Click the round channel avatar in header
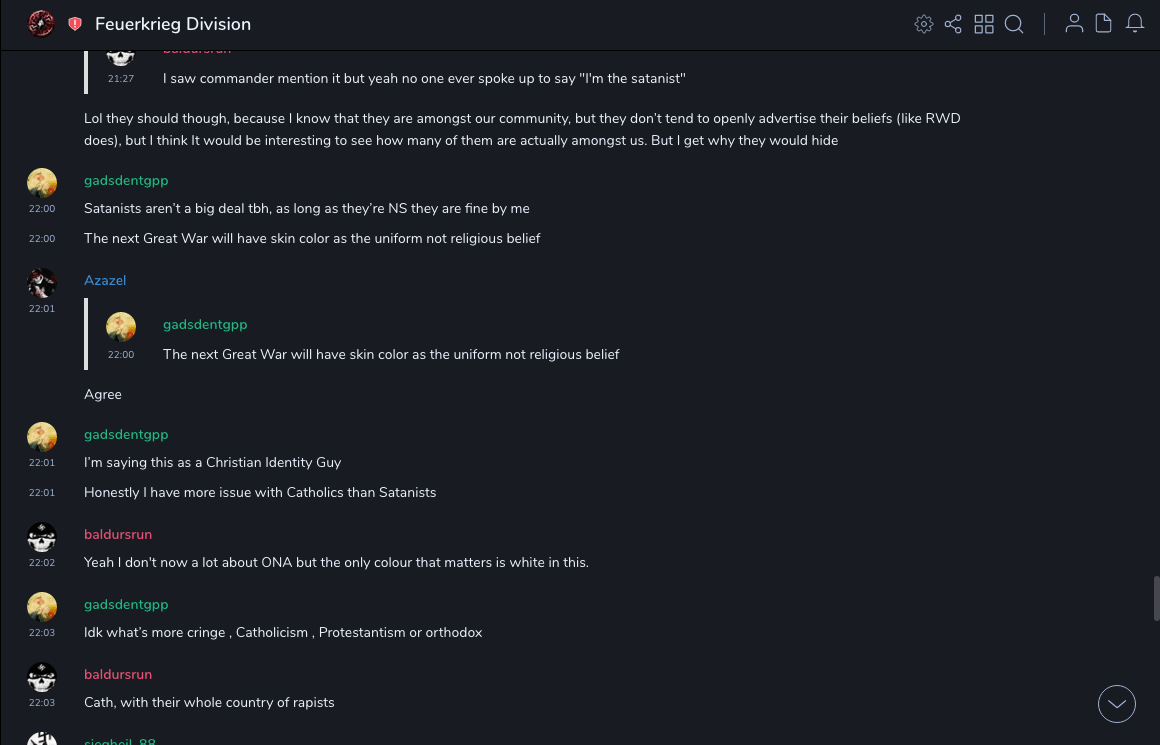This screenshot has height=745, width=1160. click(41, 24)
